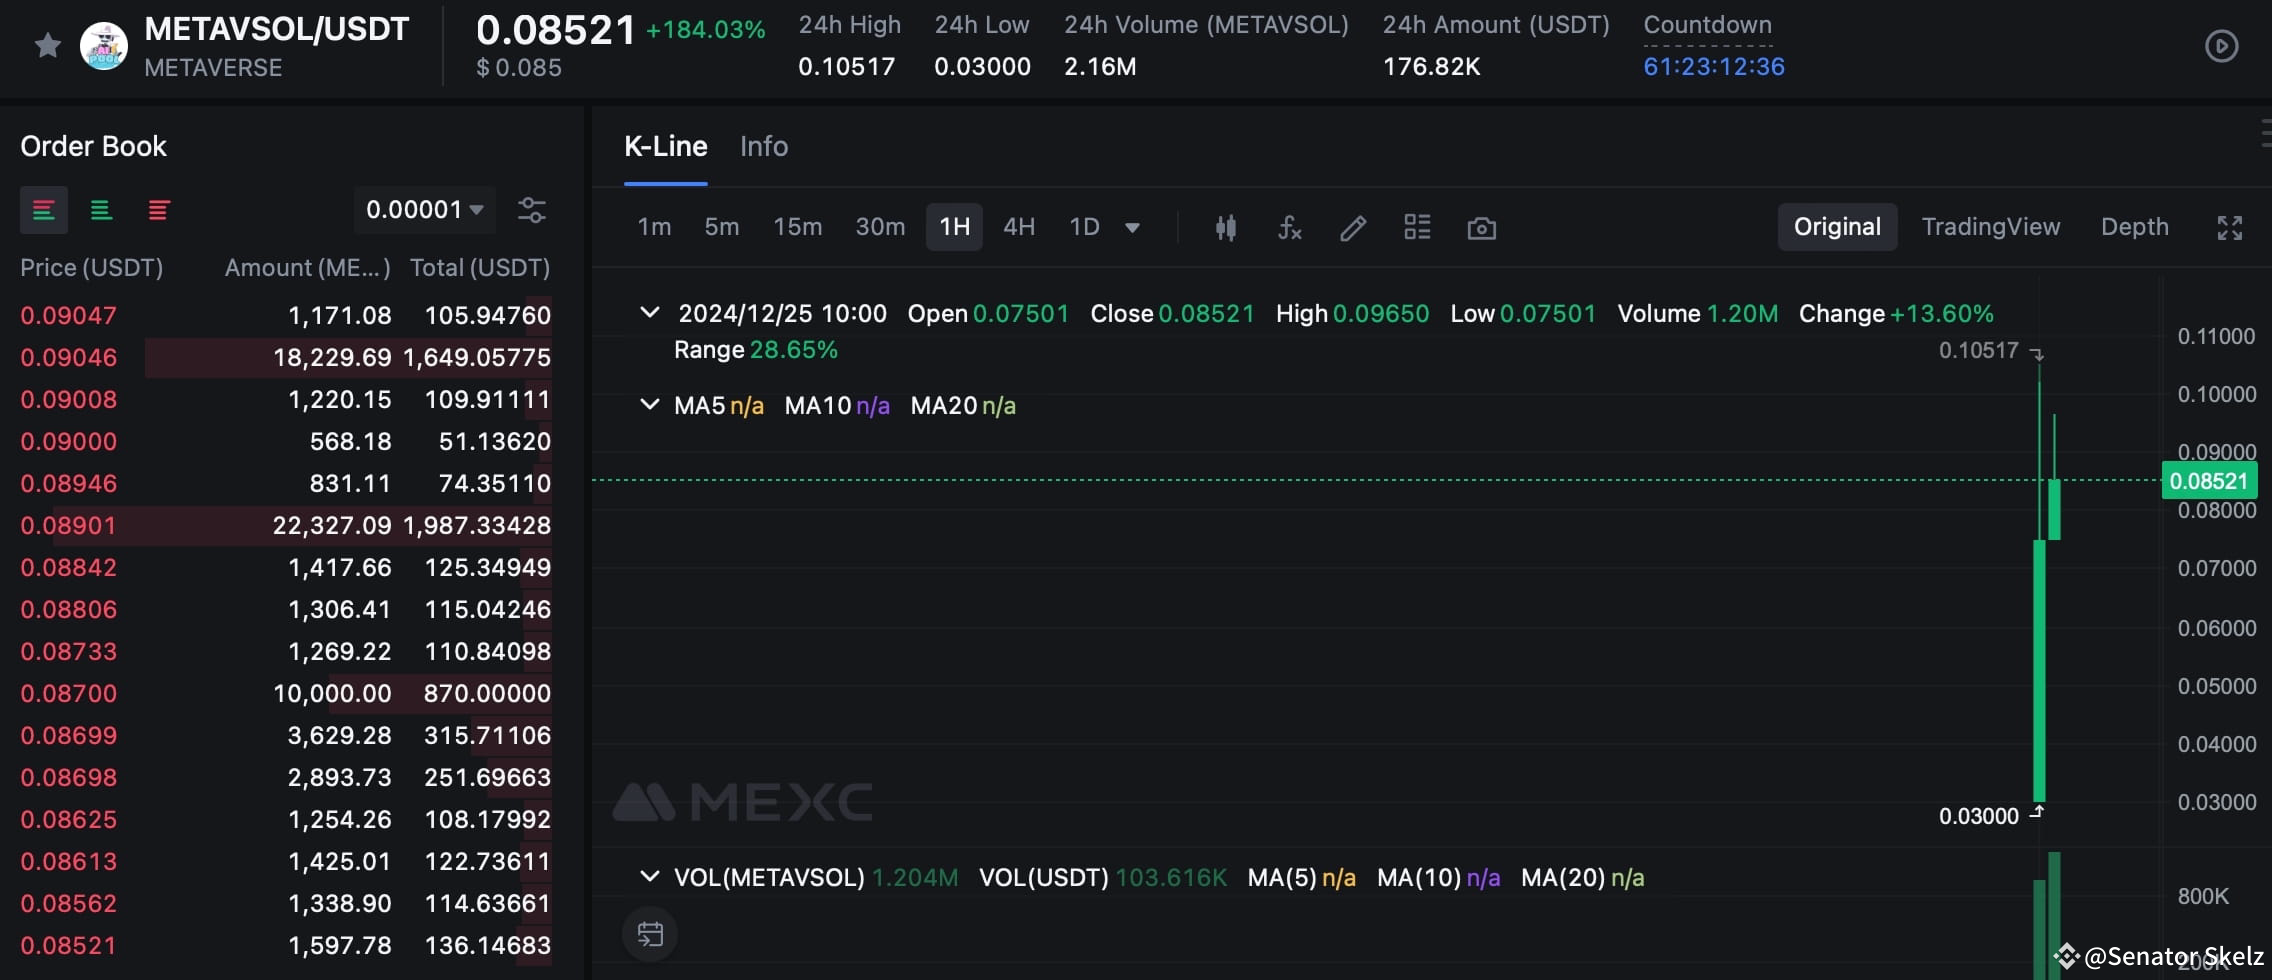Click the calendar icon below the volume legend
Image resolution: width=2272 pixels, height=980 pixels.
coord(650,934)
